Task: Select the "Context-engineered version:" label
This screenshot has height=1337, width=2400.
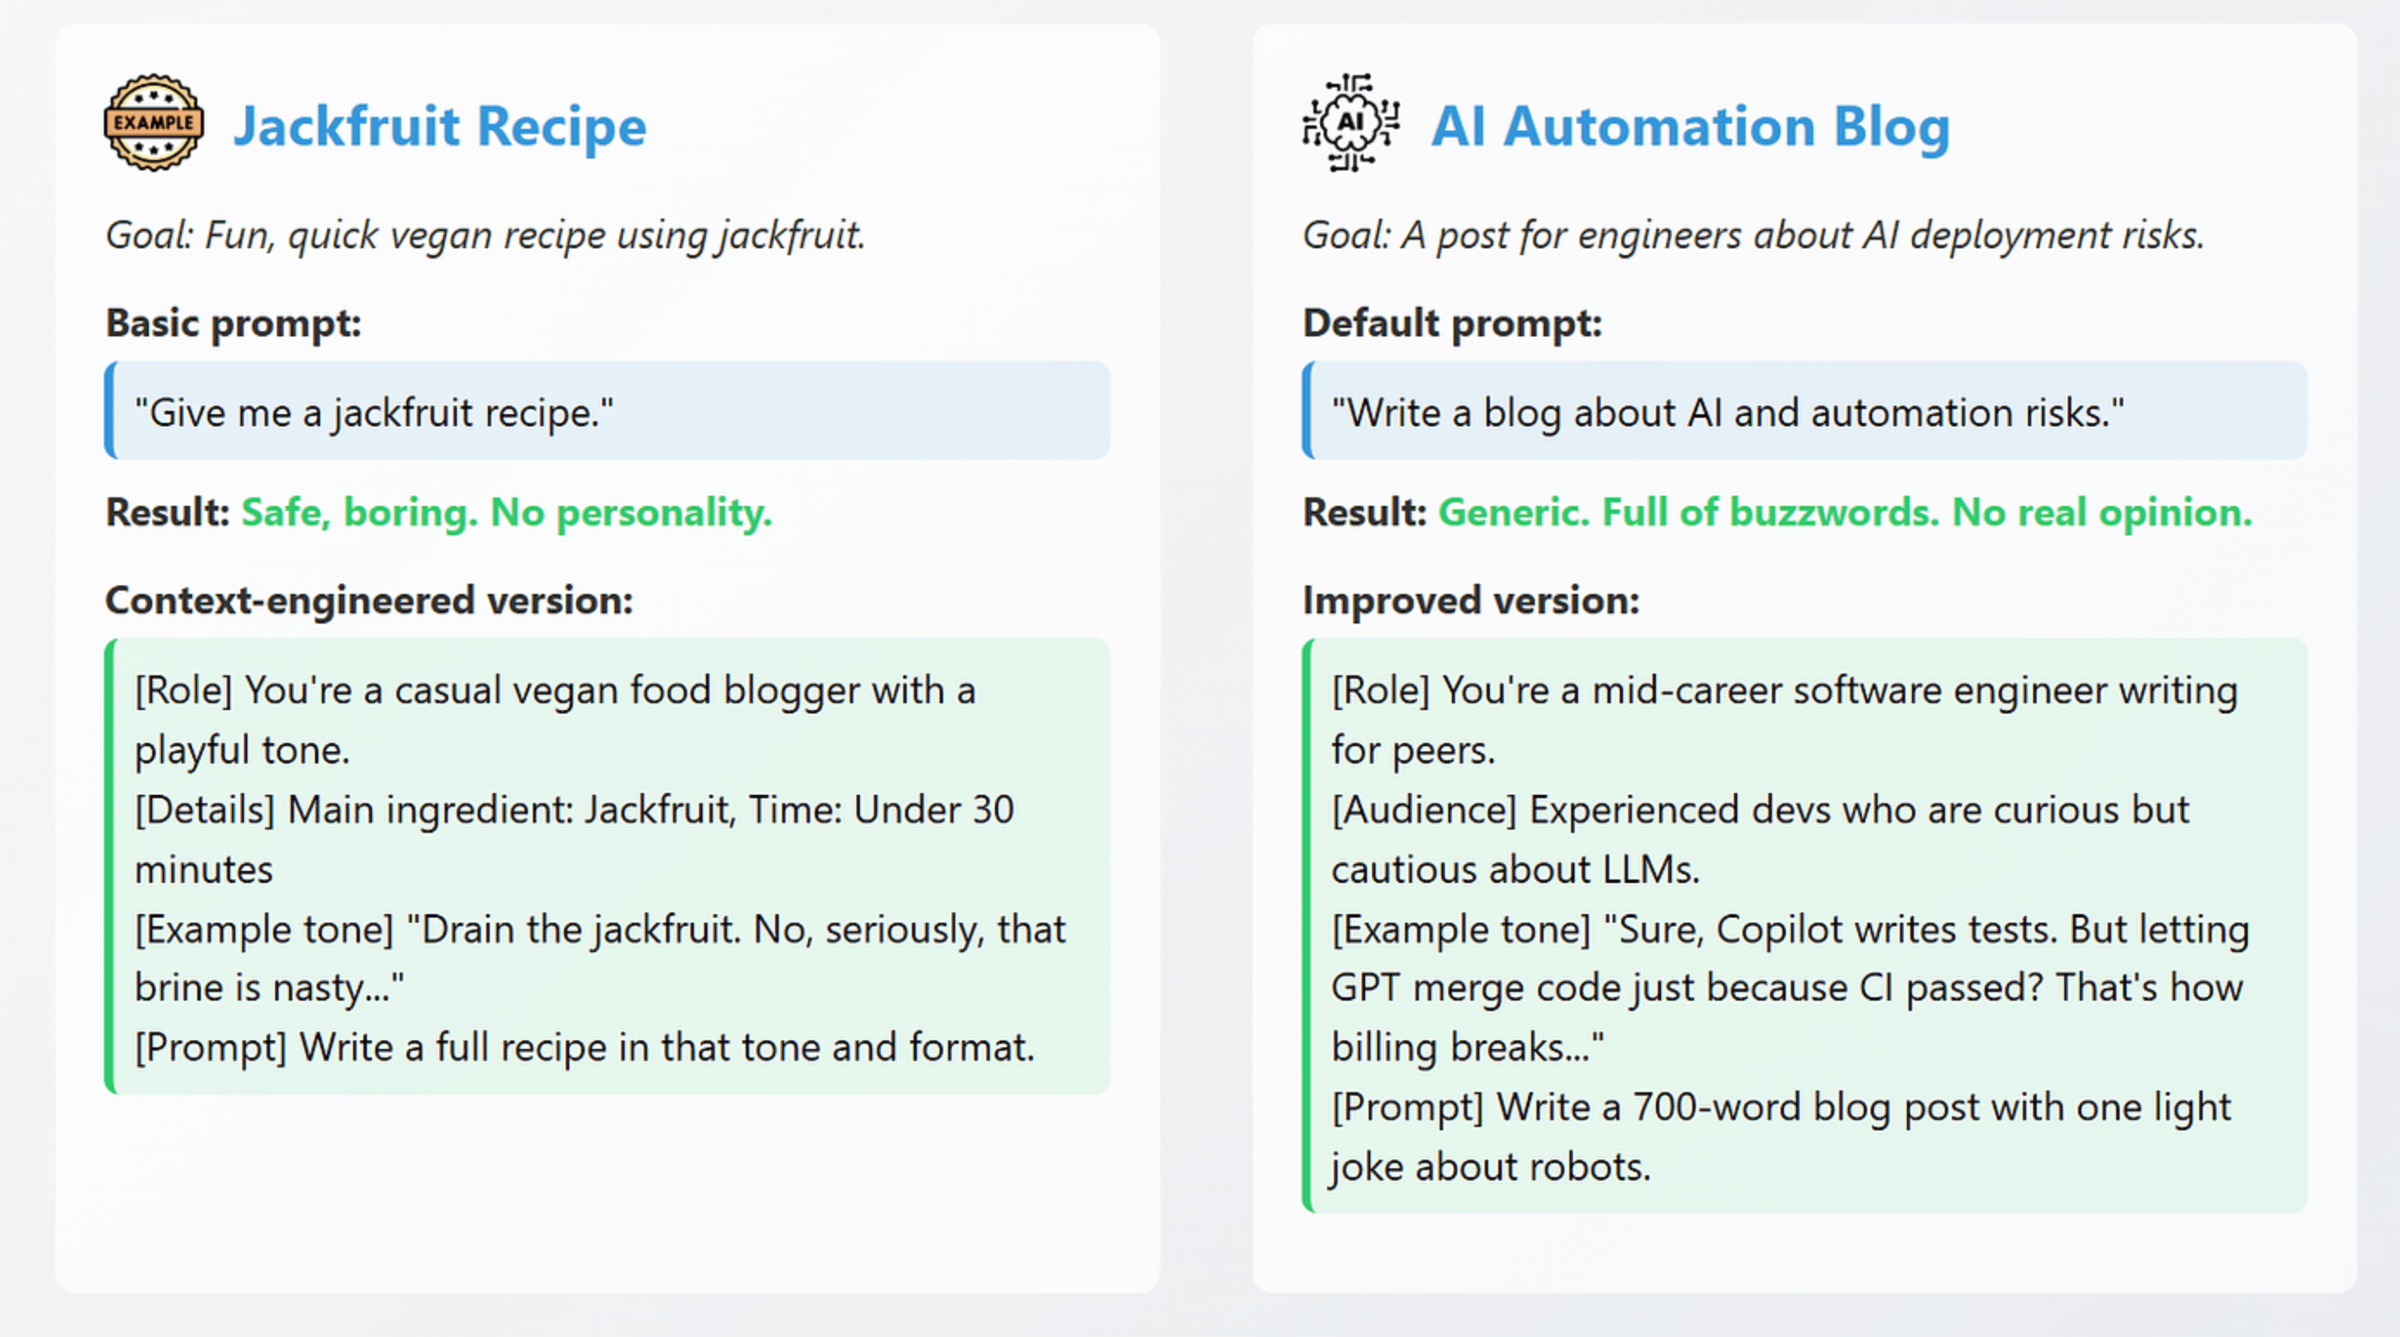Action: click(369, 600)
